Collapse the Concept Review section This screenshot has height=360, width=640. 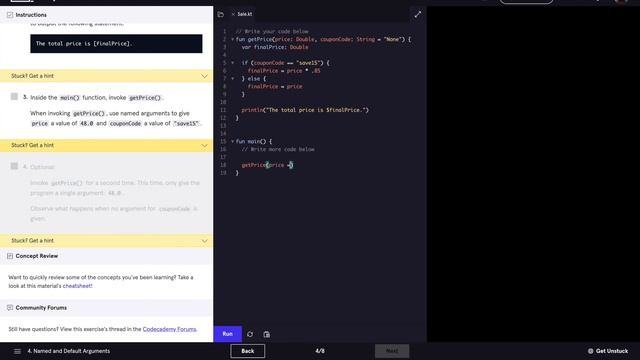10,256
